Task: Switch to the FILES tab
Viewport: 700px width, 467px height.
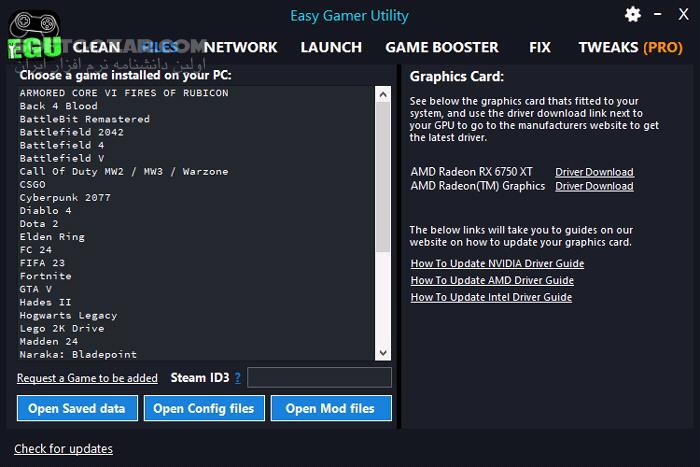Action: pos(160,47)
